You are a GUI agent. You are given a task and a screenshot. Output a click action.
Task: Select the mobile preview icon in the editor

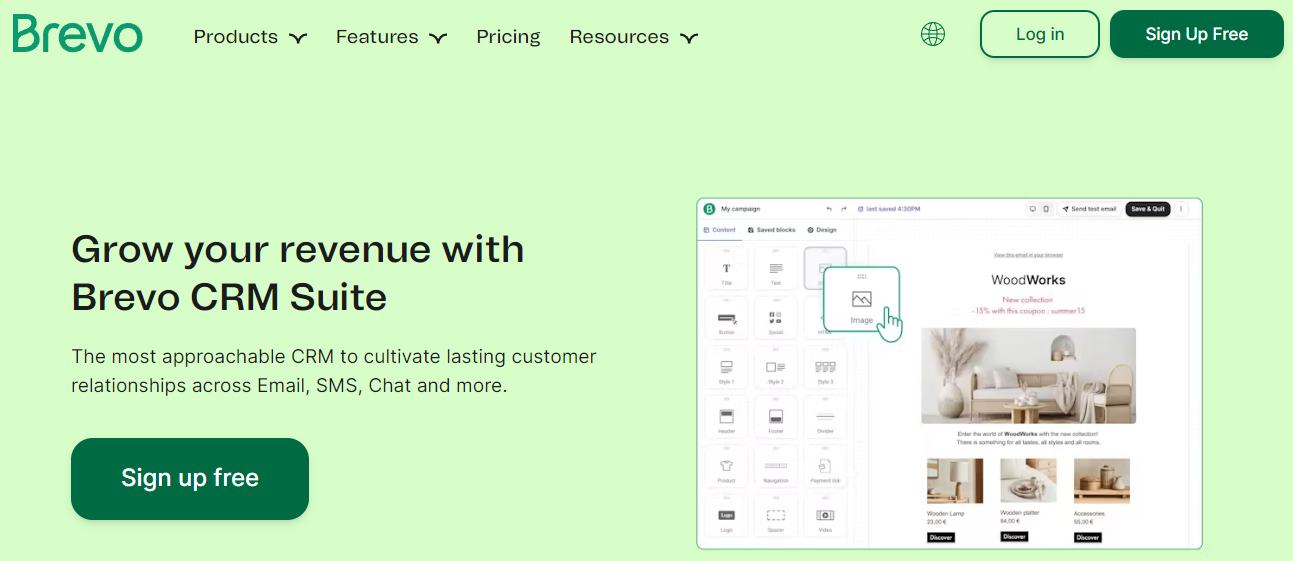(1046, 209)
